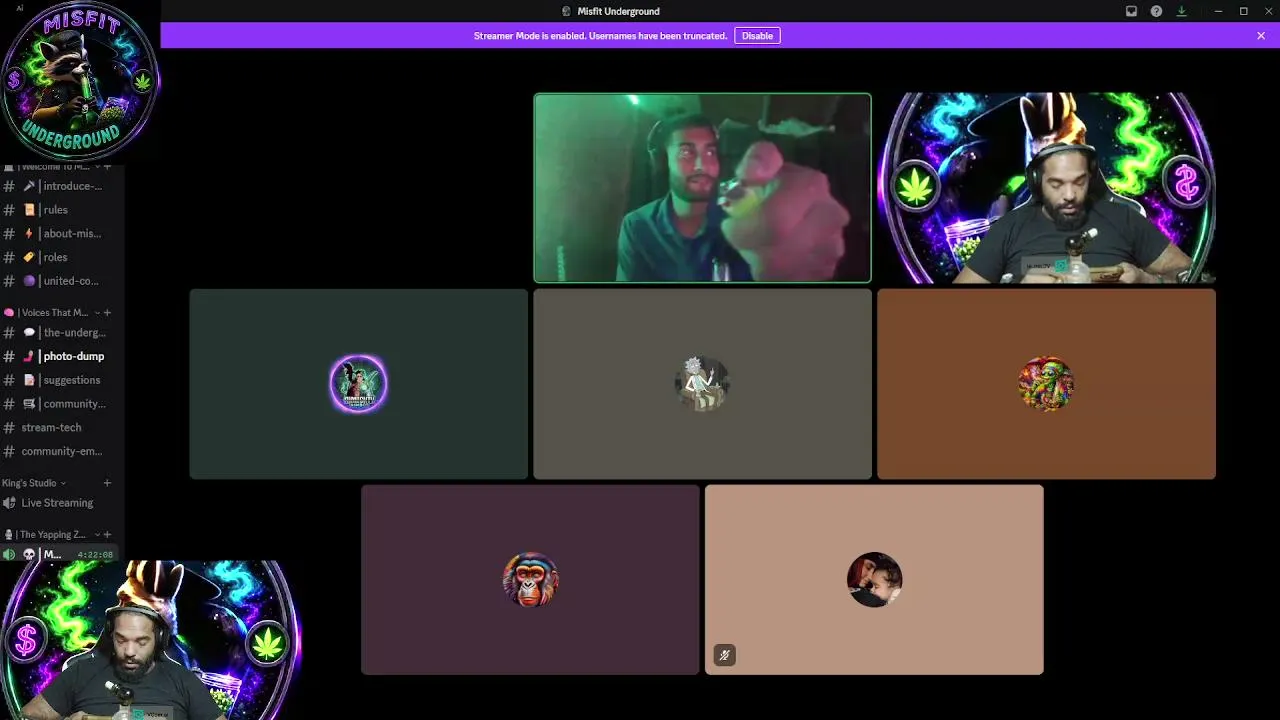Viewport: 1280px width, 720px height.
Task: Minimize the Discord window
Action: tap(1218, 11)
